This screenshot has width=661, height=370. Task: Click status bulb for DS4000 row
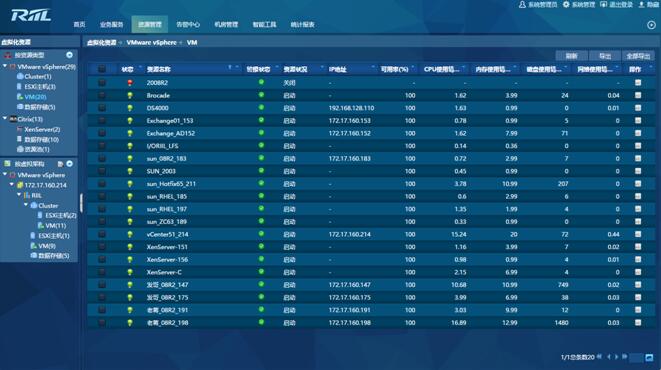tap(130, 108)
